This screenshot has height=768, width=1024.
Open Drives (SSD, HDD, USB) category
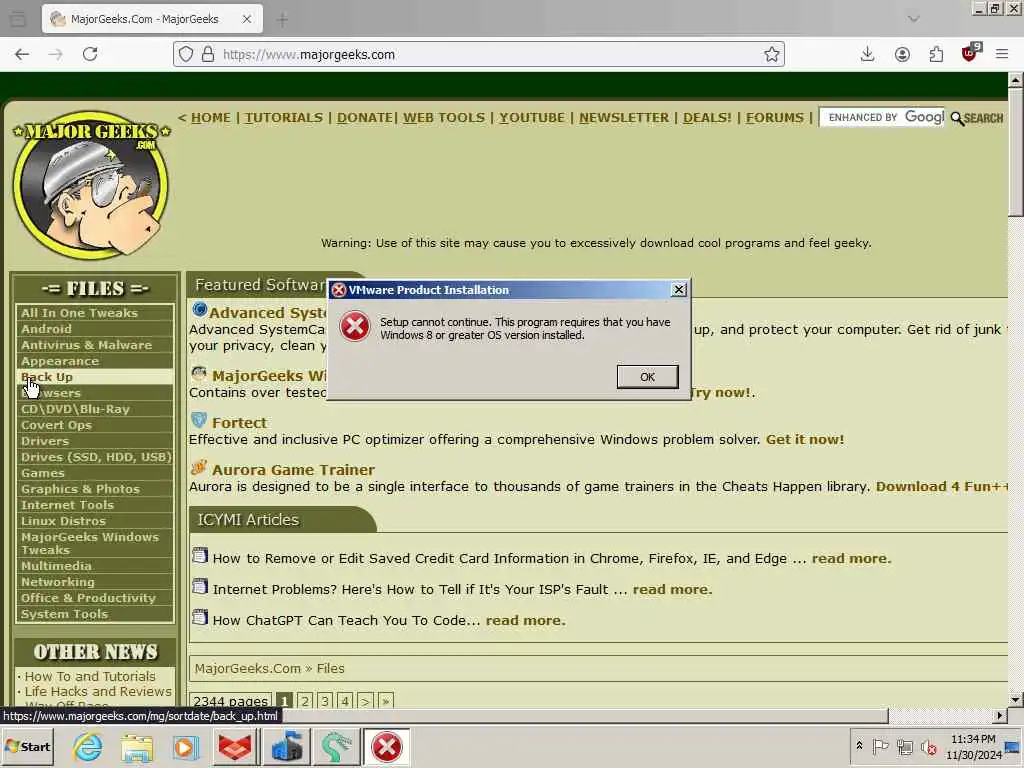(x=95, y=457)
